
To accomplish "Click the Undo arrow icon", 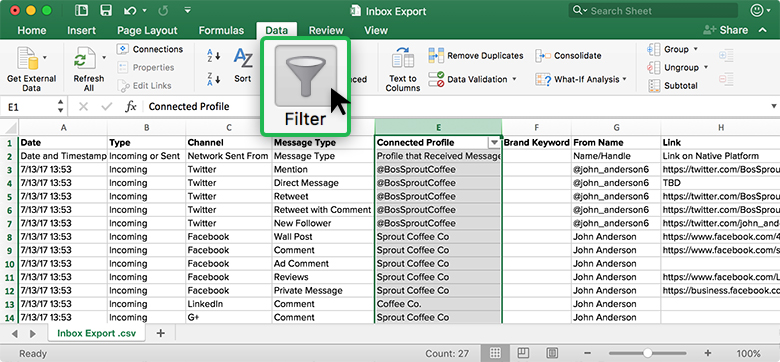I will tap(130, 10).
